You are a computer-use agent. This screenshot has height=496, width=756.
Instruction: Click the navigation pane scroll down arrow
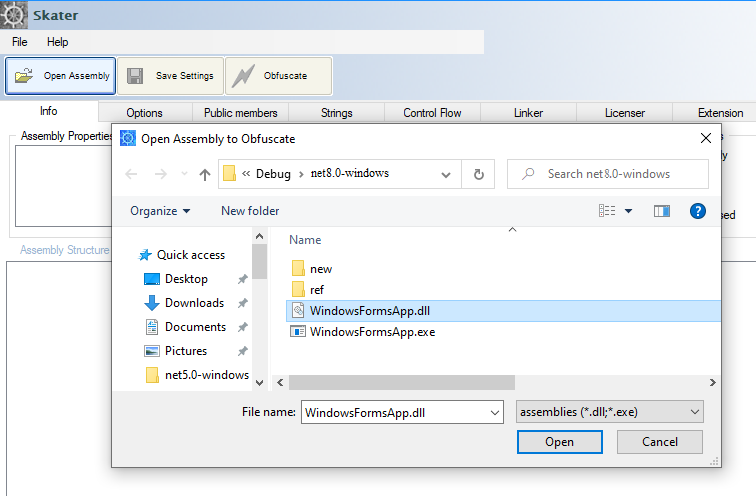pyautogui.click(x=259, y=383)
